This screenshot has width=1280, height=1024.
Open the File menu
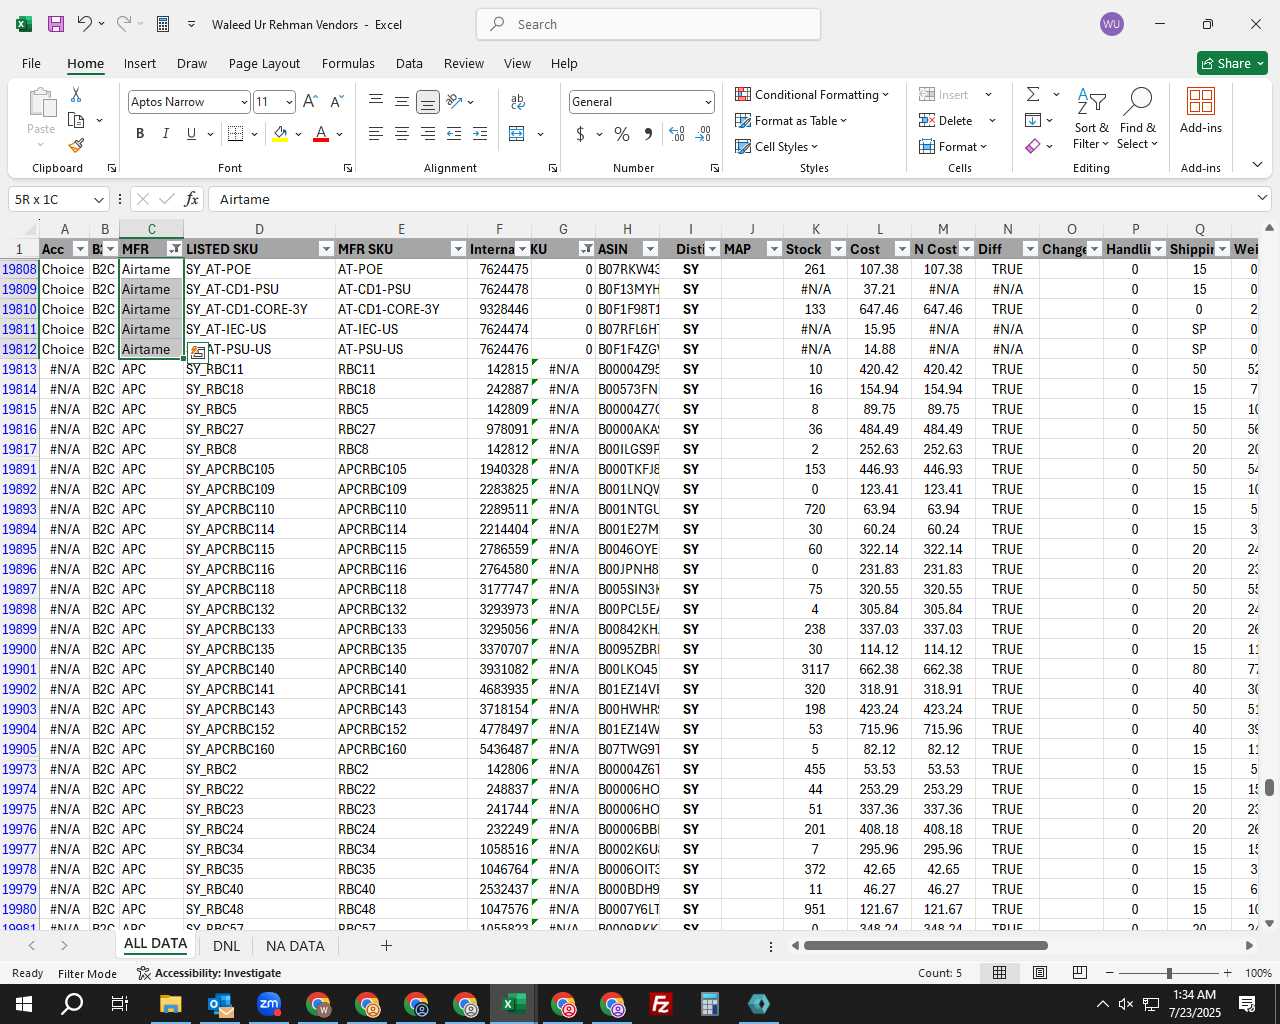[31, 63]
